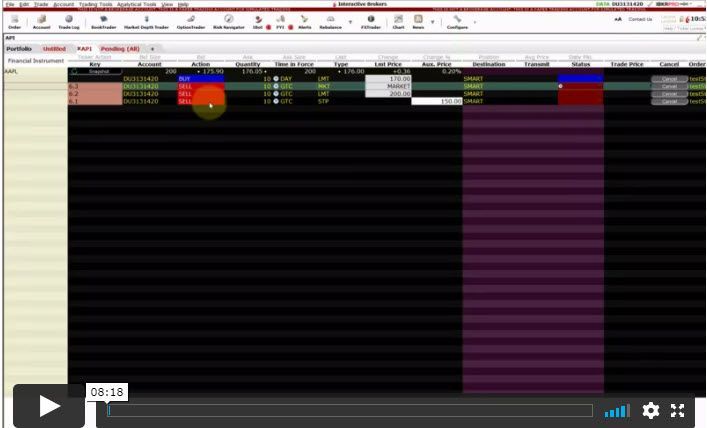Enter fullscreen on the video player
Viewport: 707px width, 428px height.
click(x=677, y=411)
